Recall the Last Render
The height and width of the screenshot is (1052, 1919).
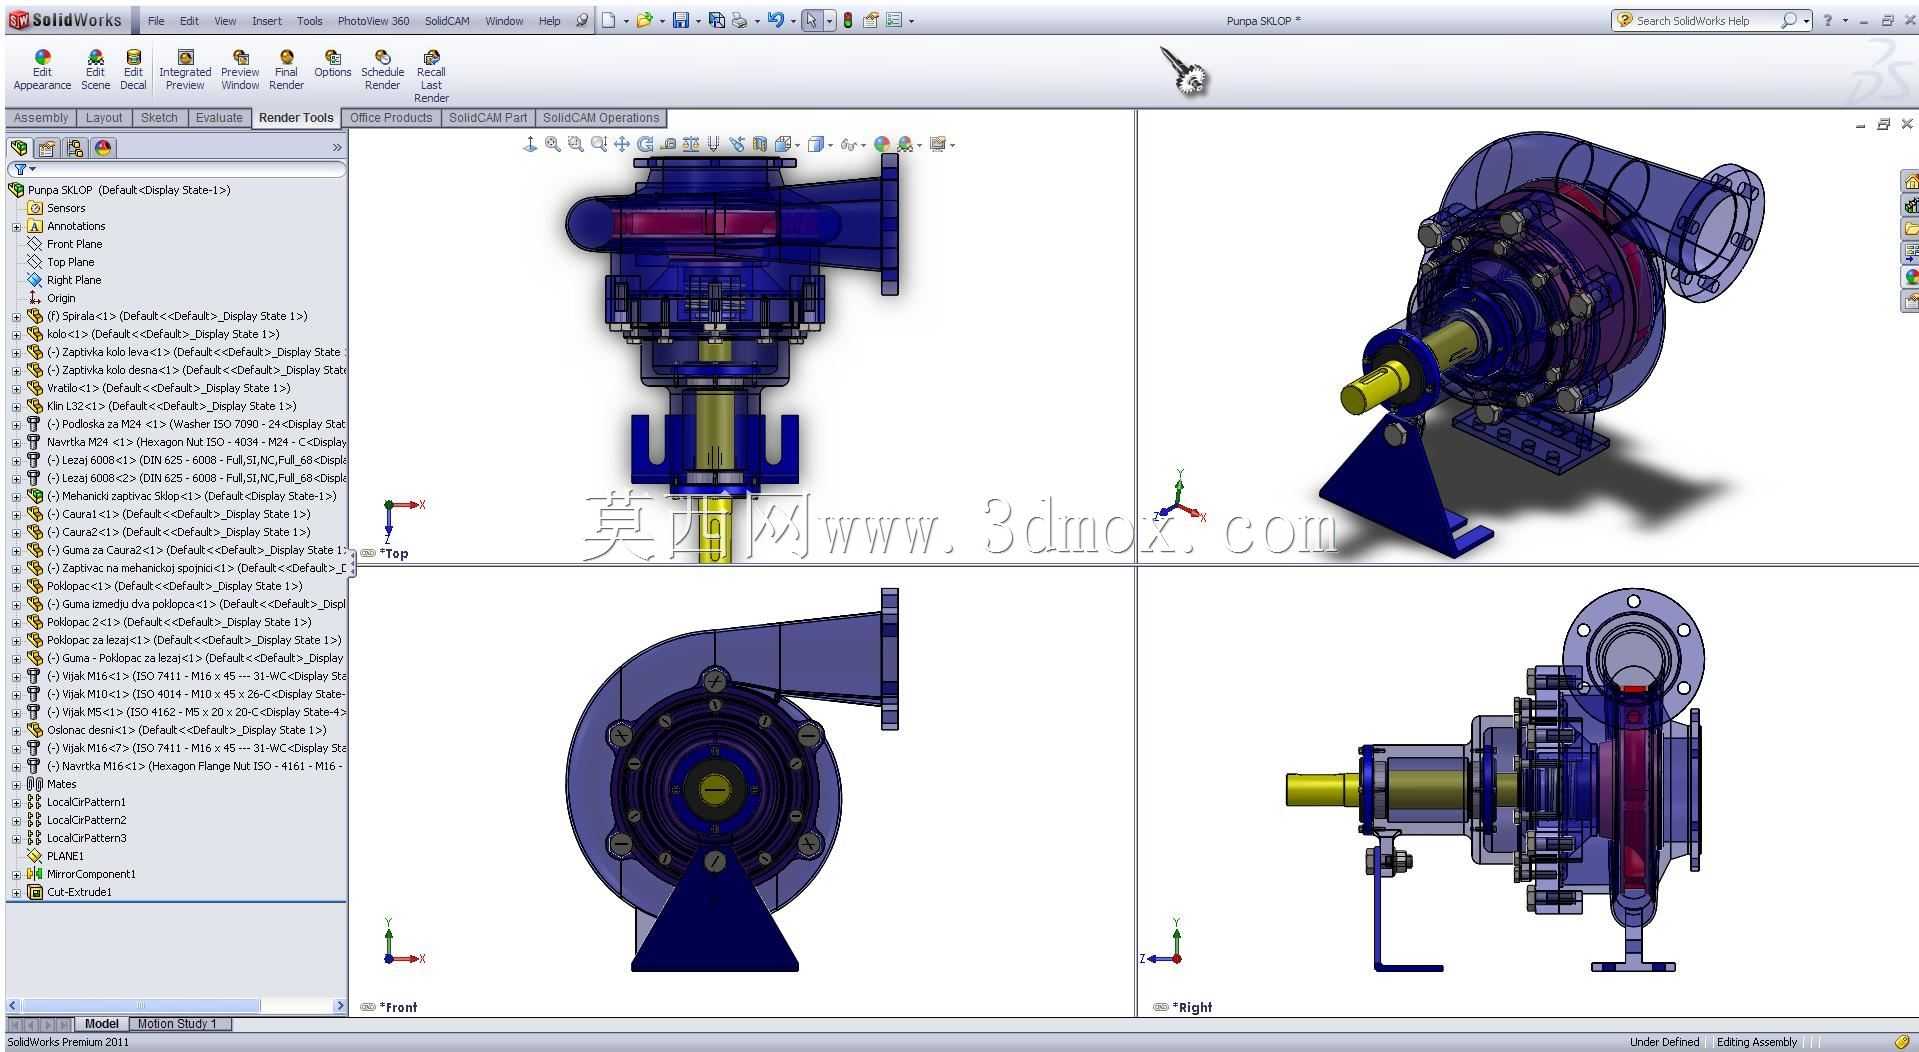431,76
